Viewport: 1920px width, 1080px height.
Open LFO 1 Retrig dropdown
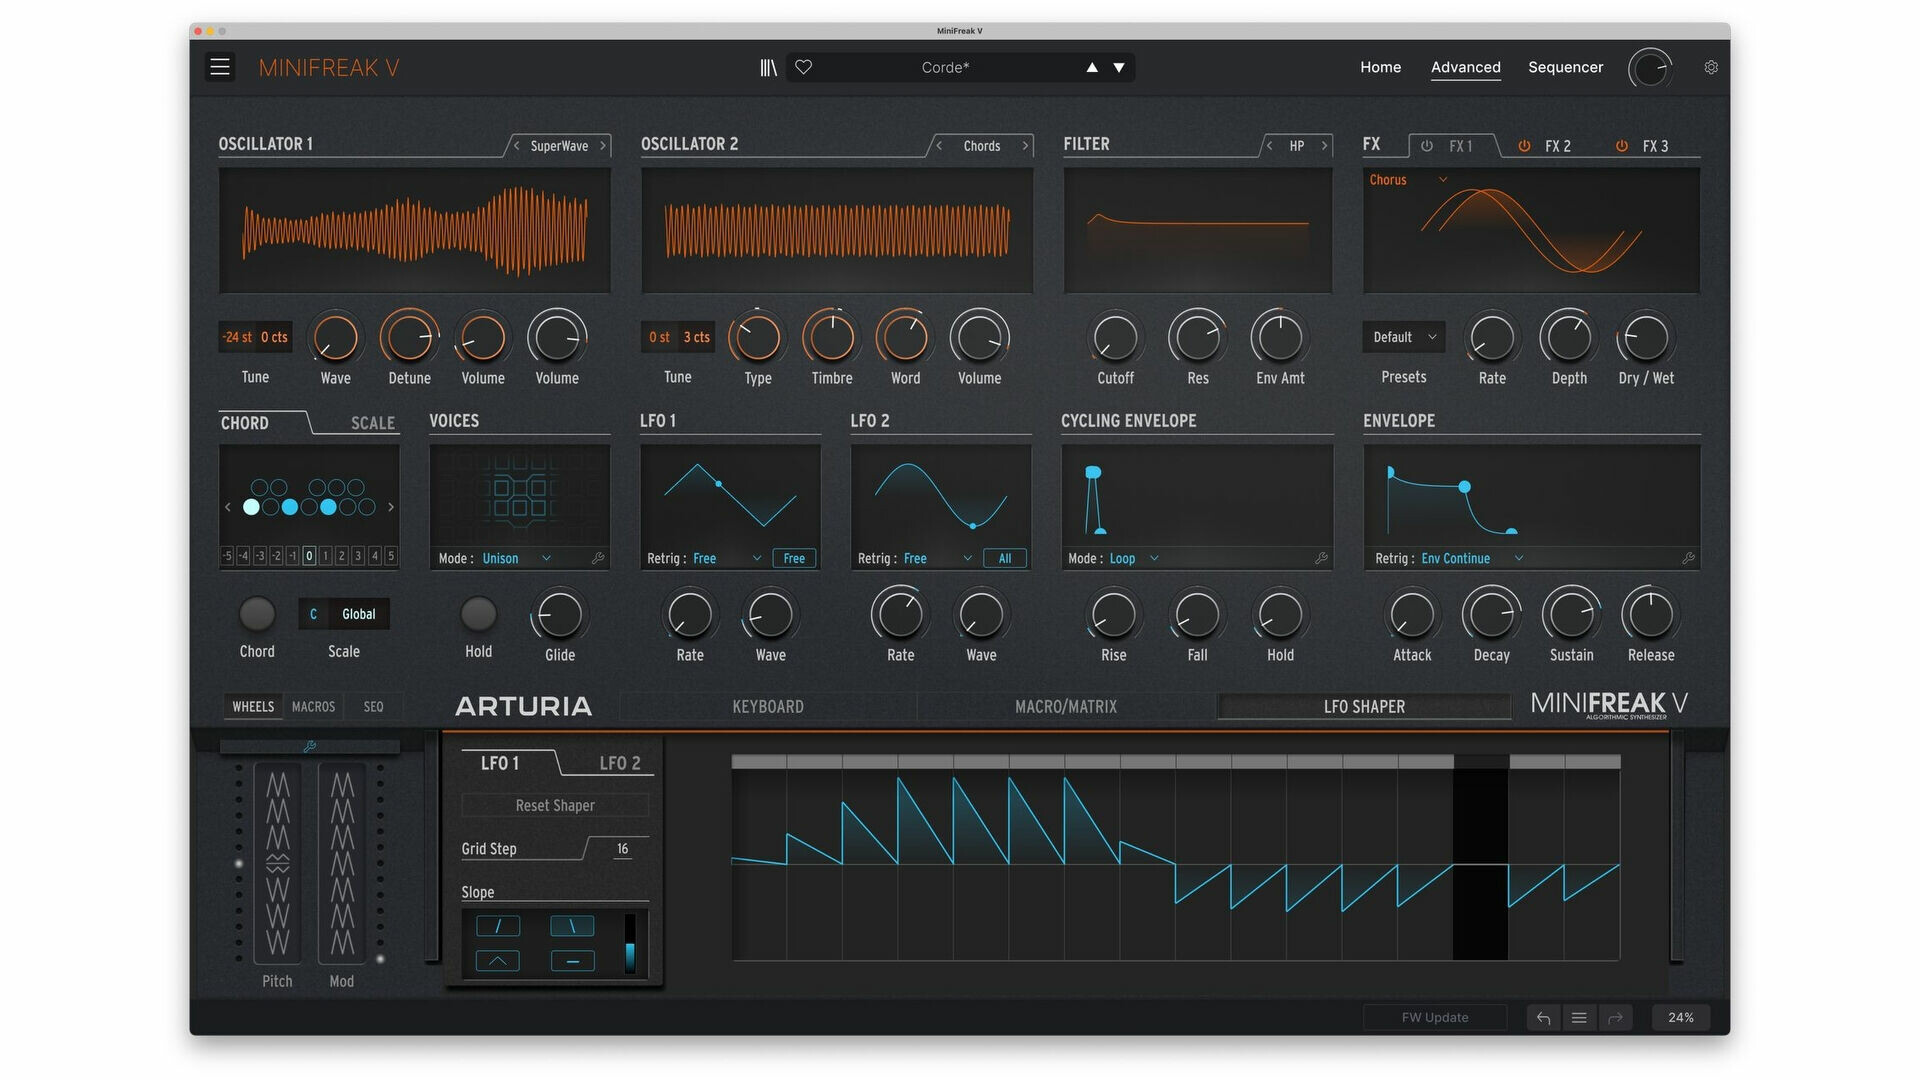pos(727,559)
